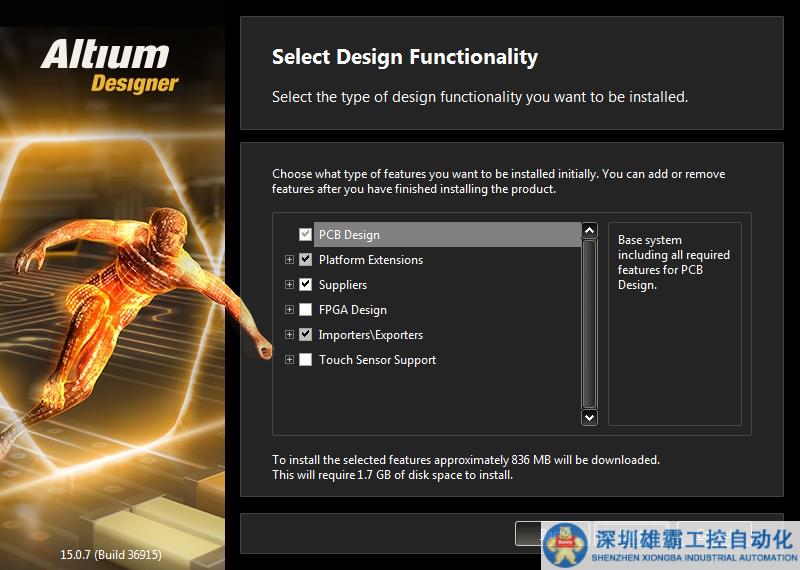Select the Platform Extensions label

click(370, 260)
